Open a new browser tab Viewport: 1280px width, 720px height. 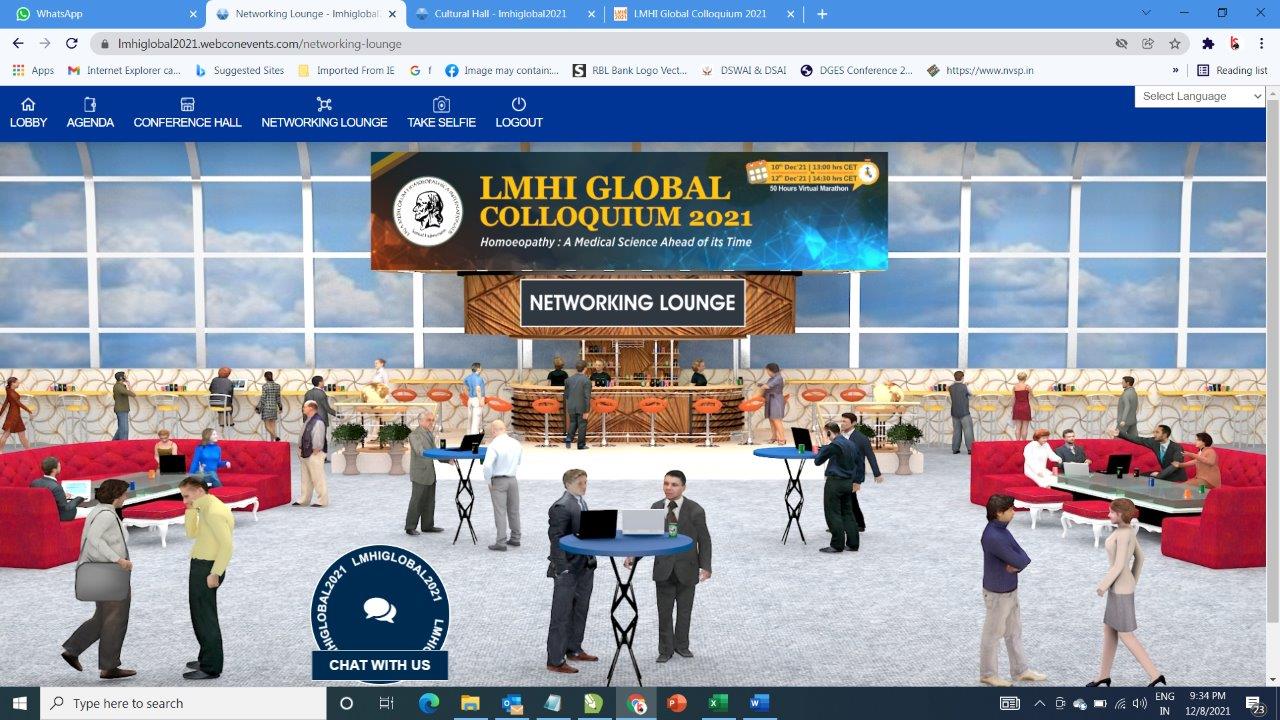tap(822, 14)
